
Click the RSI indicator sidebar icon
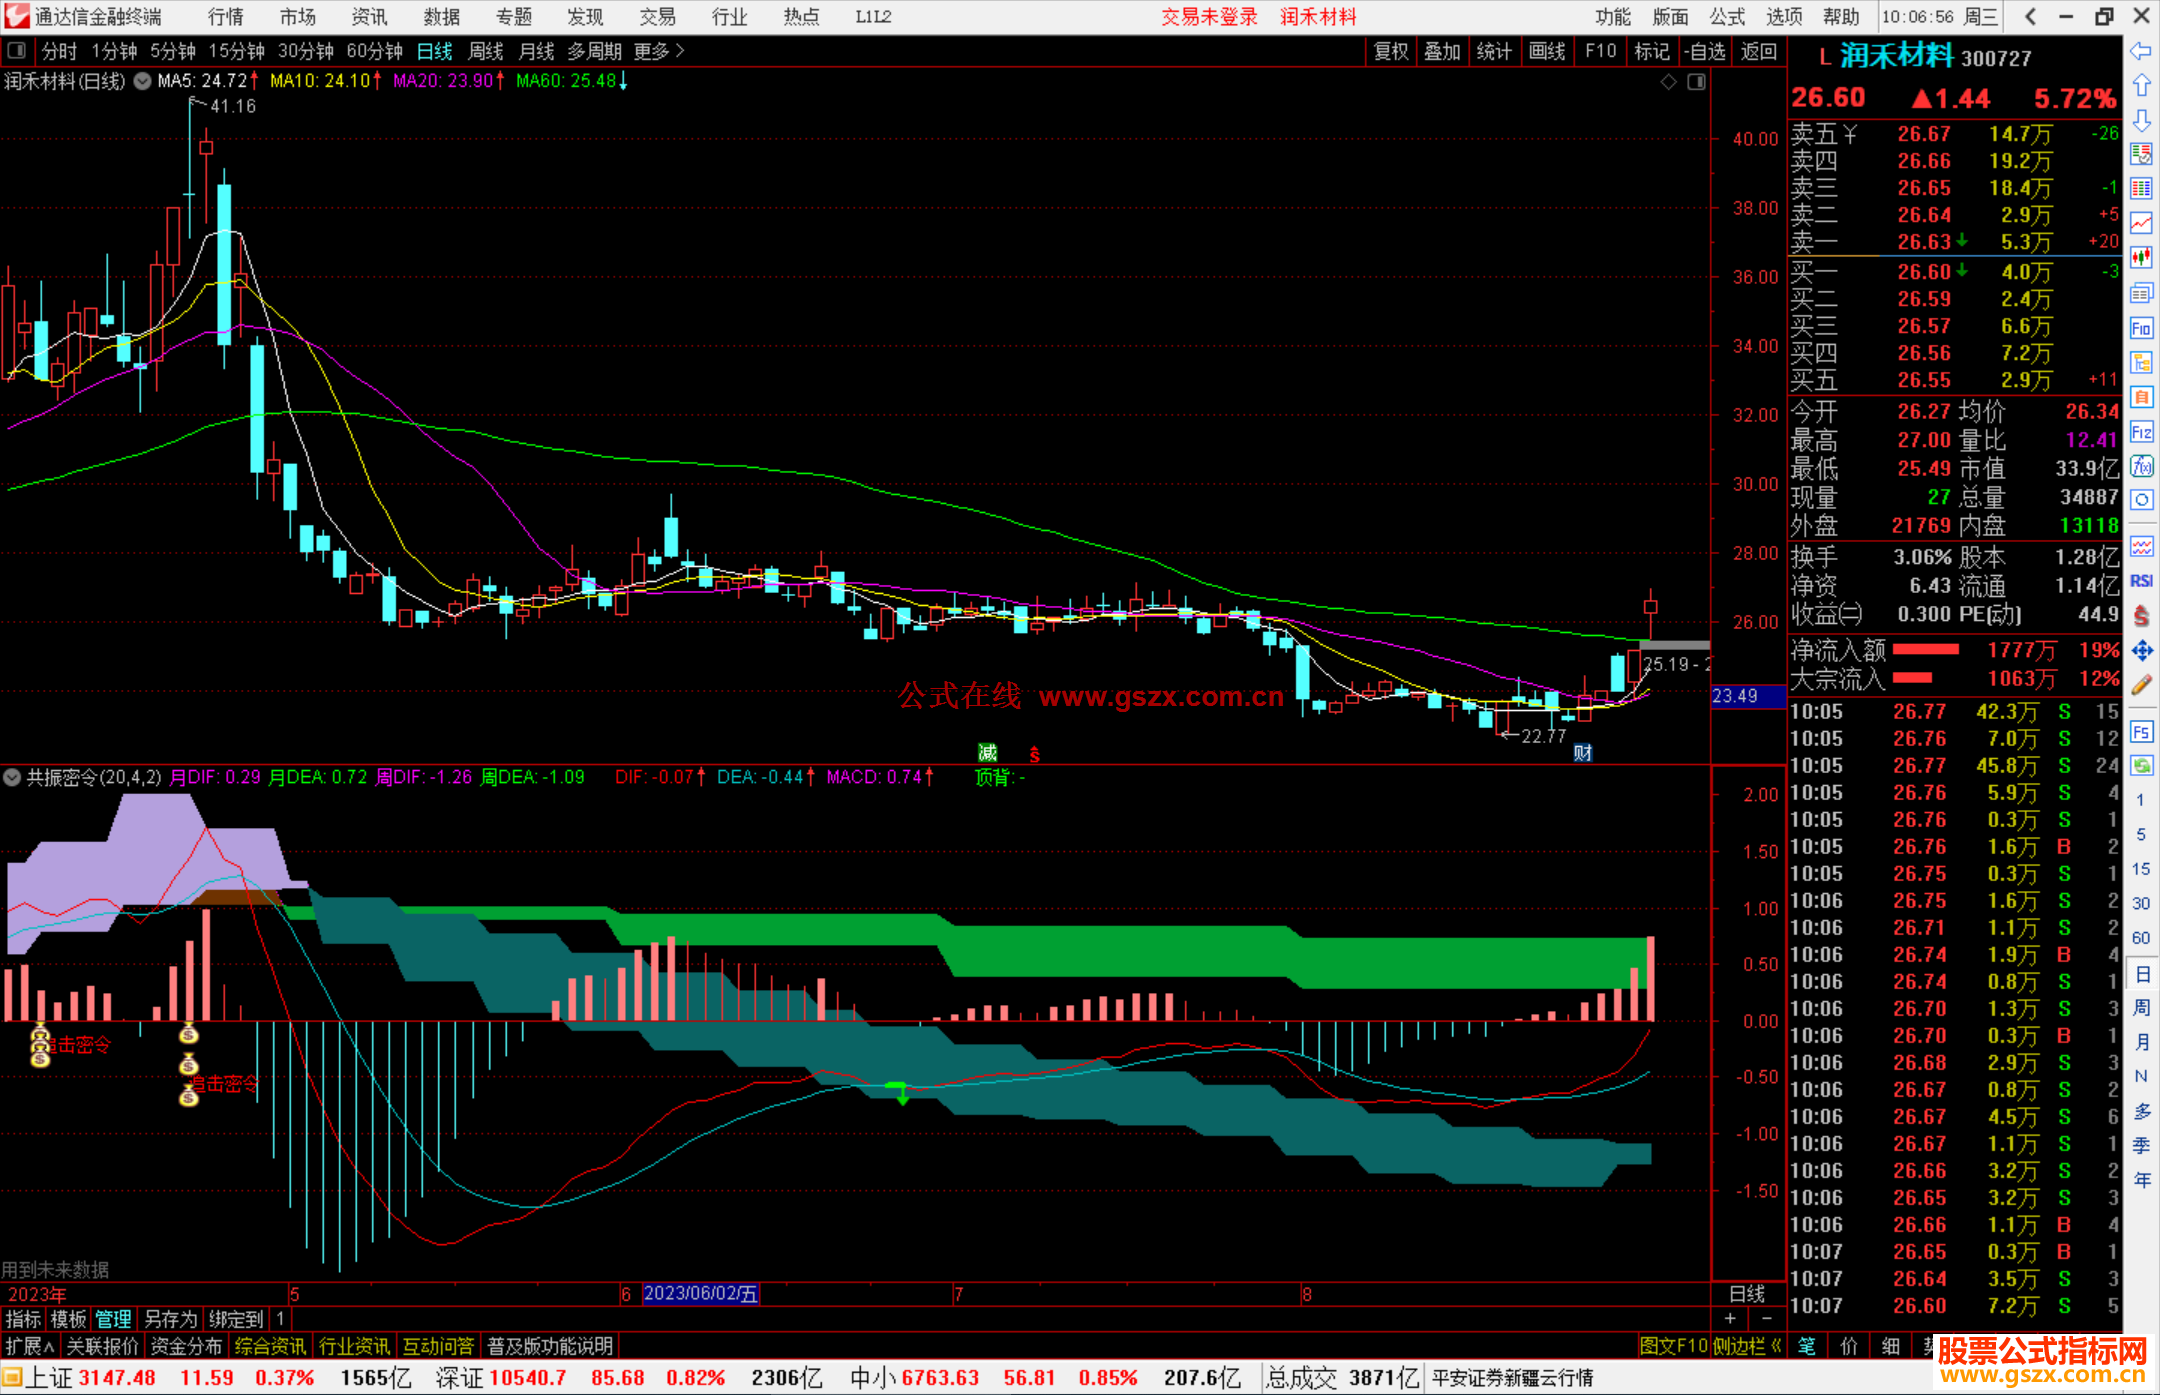(2141, 581)
